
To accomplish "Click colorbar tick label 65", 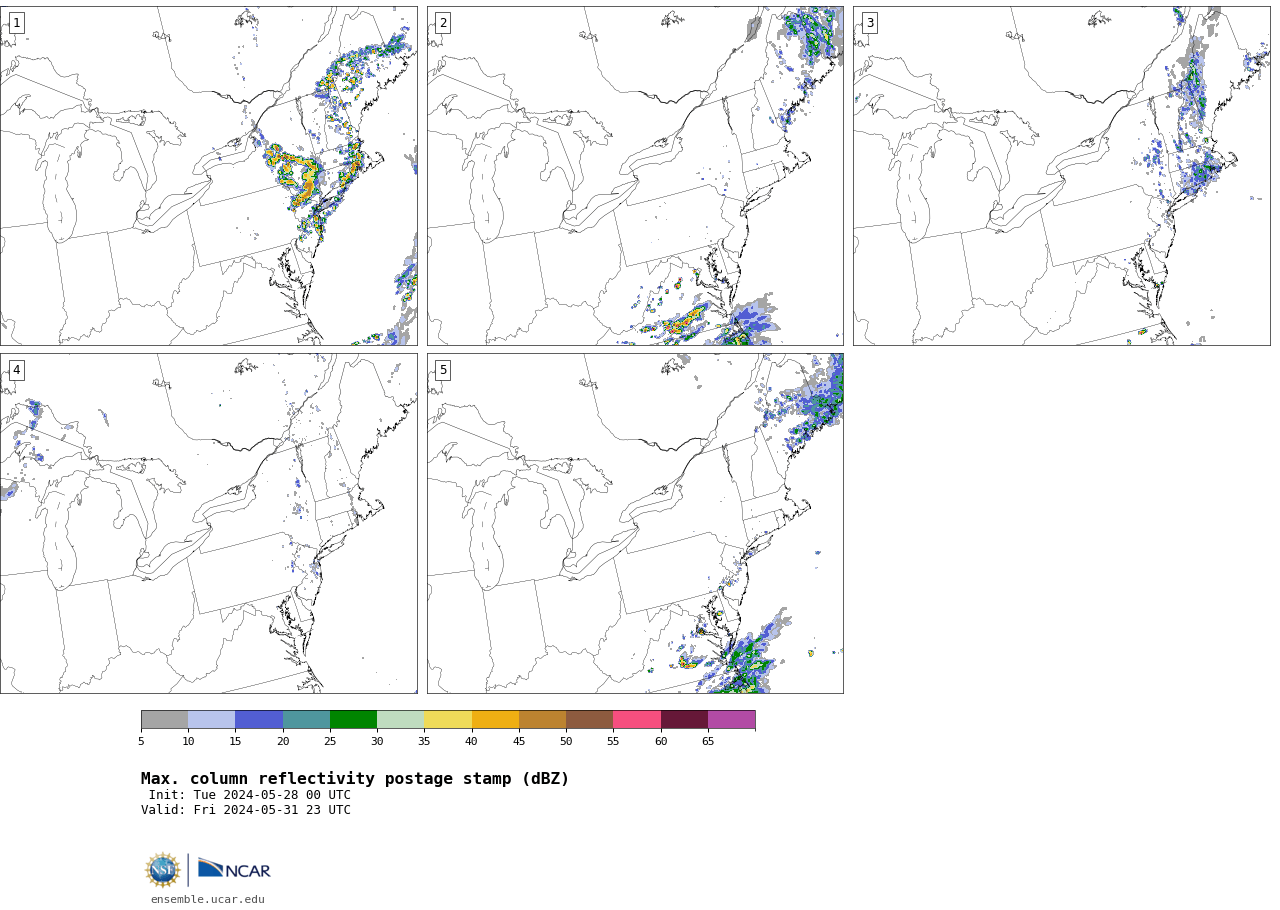I will [x=708, y=741].
